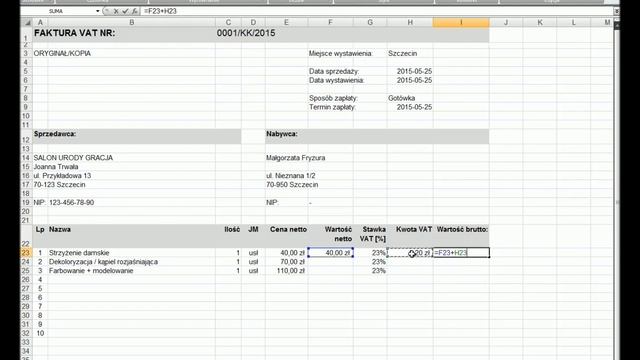Select the "Nabywca:" header cell
The width and height of the screenshot is (640, 360).
pos(282,134)
